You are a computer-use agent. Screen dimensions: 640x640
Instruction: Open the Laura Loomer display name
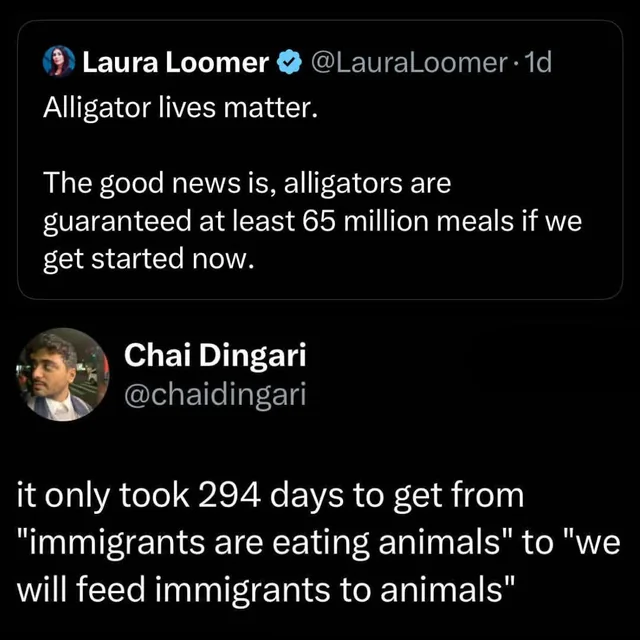[176, 64]
